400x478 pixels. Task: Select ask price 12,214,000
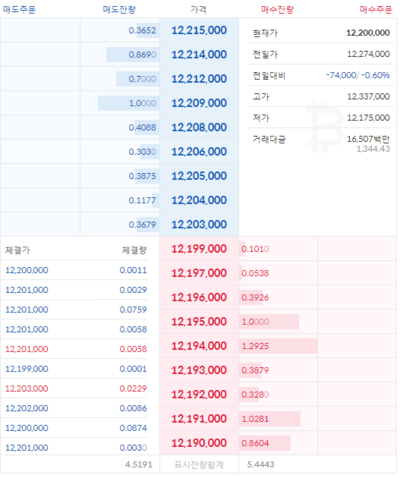click(199, 55)
